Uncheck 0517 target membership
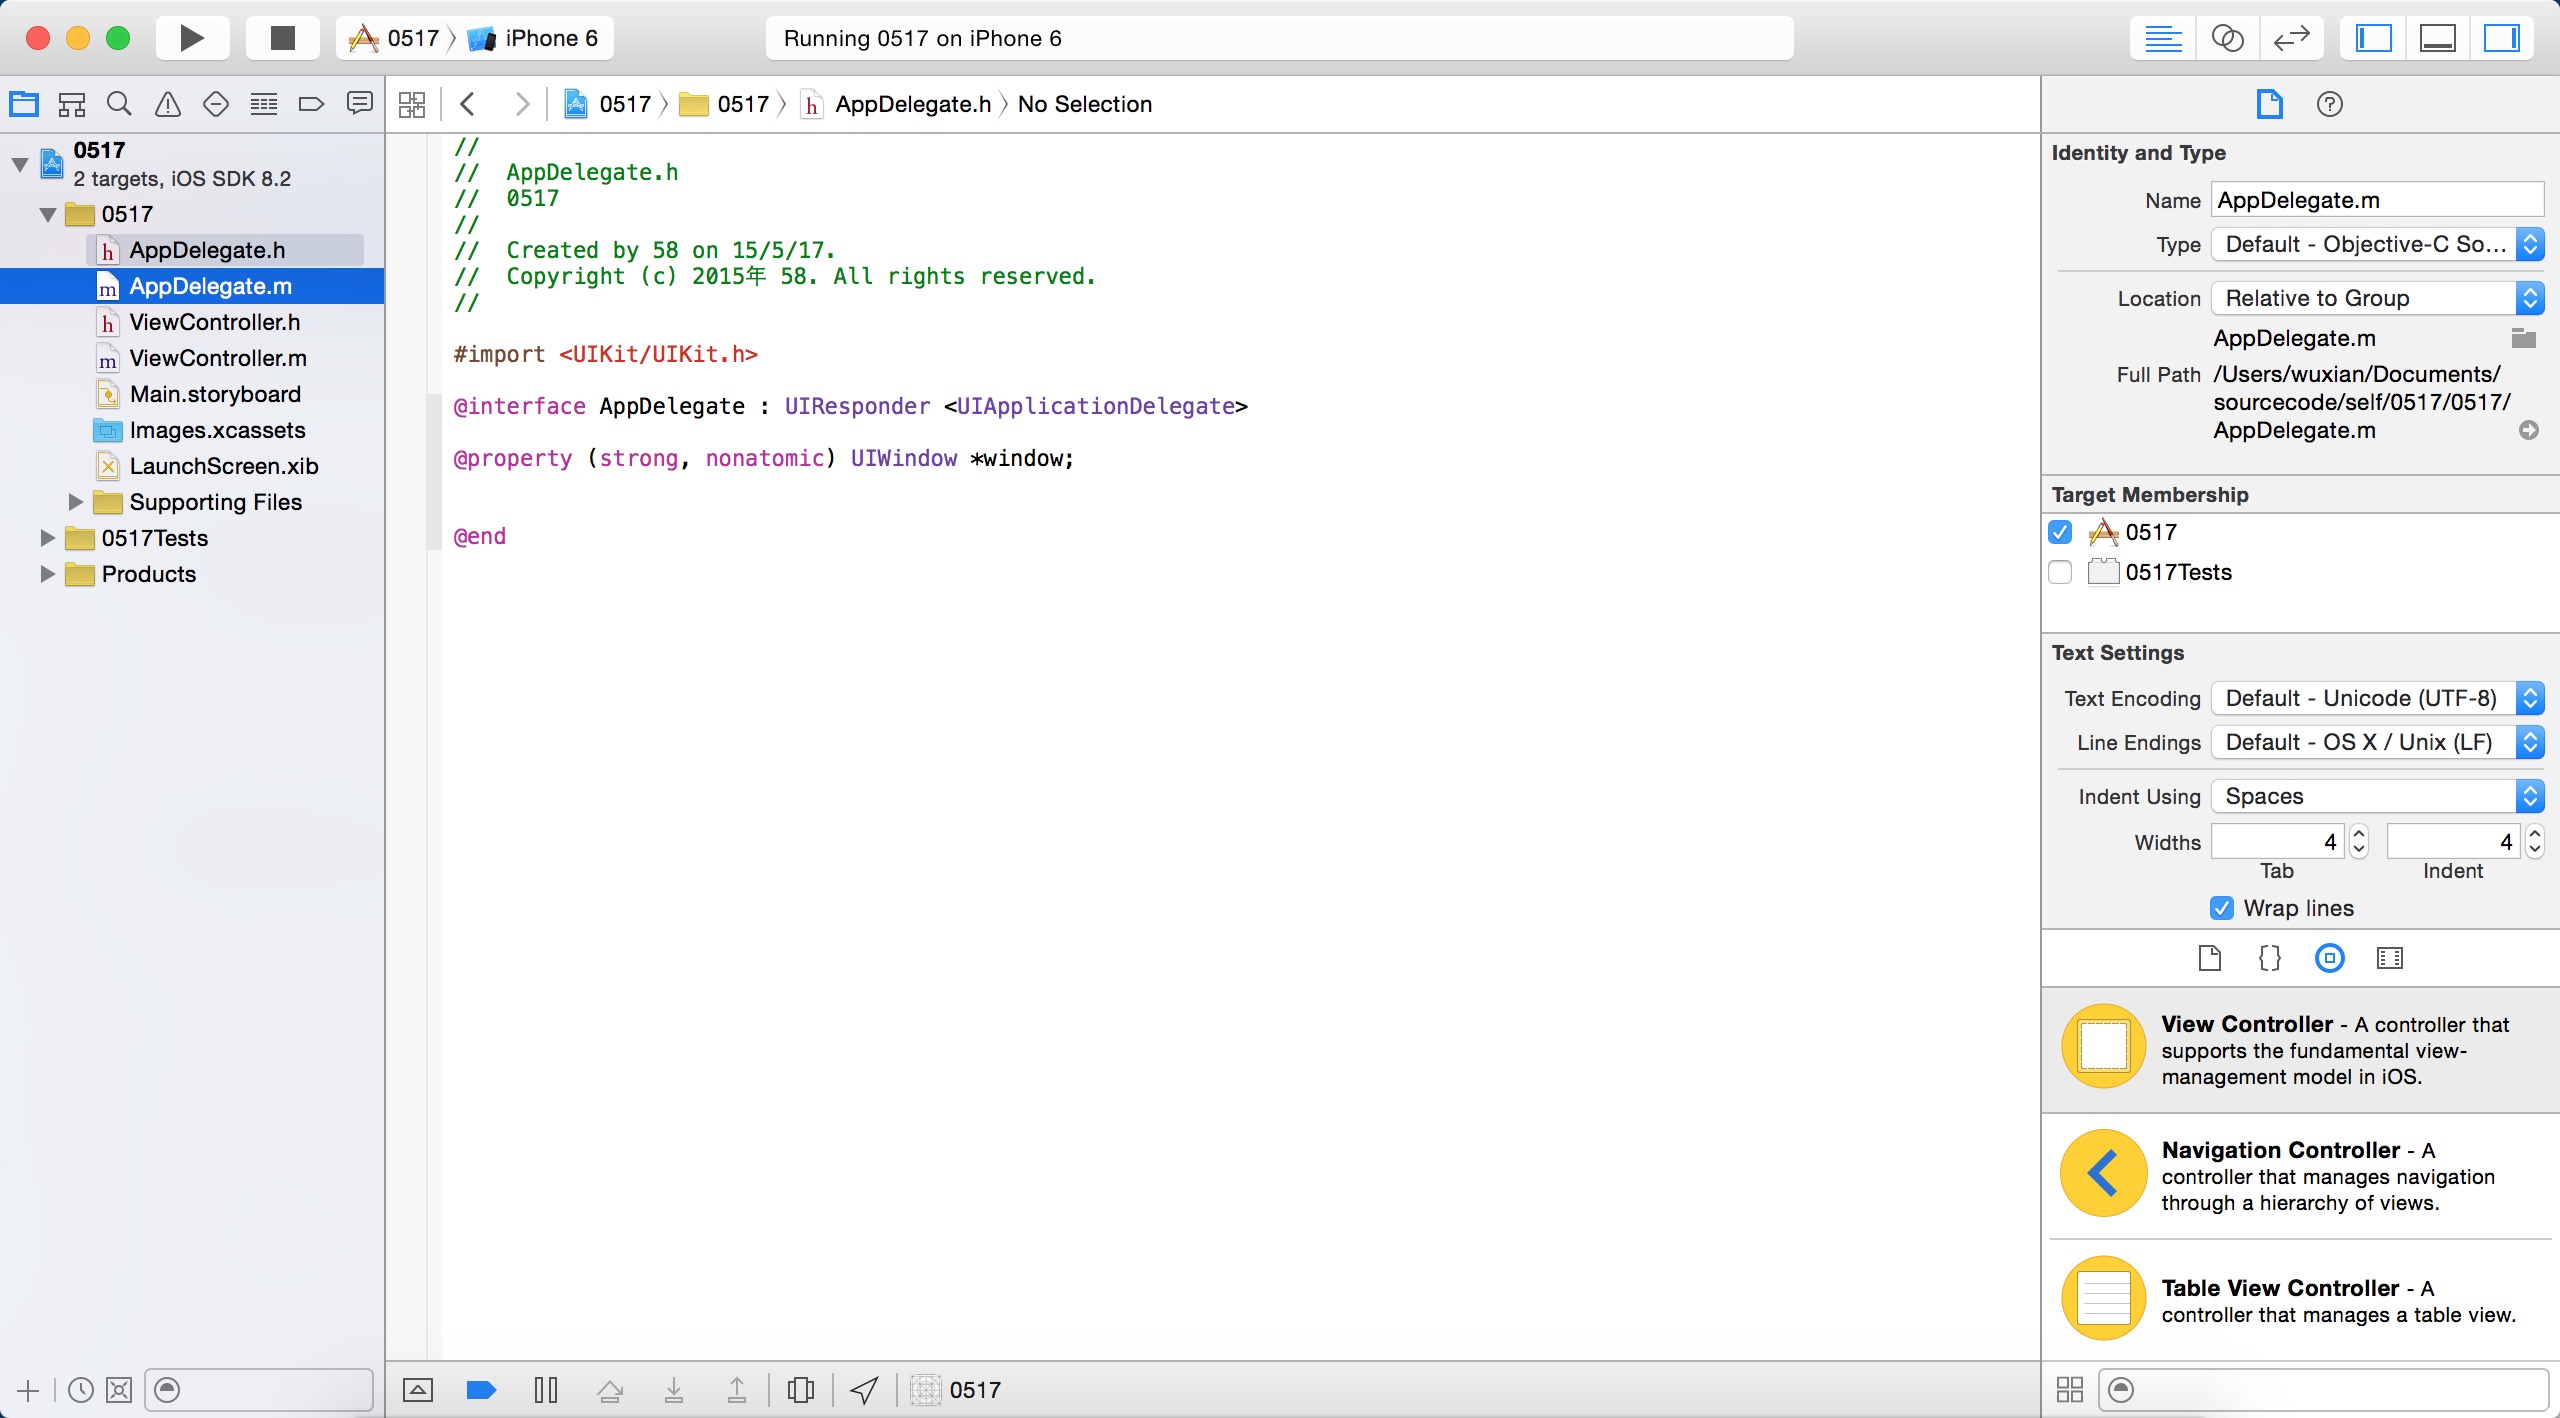Viewport: 2560px width, 1418px height. click(x=2060, y=532)
